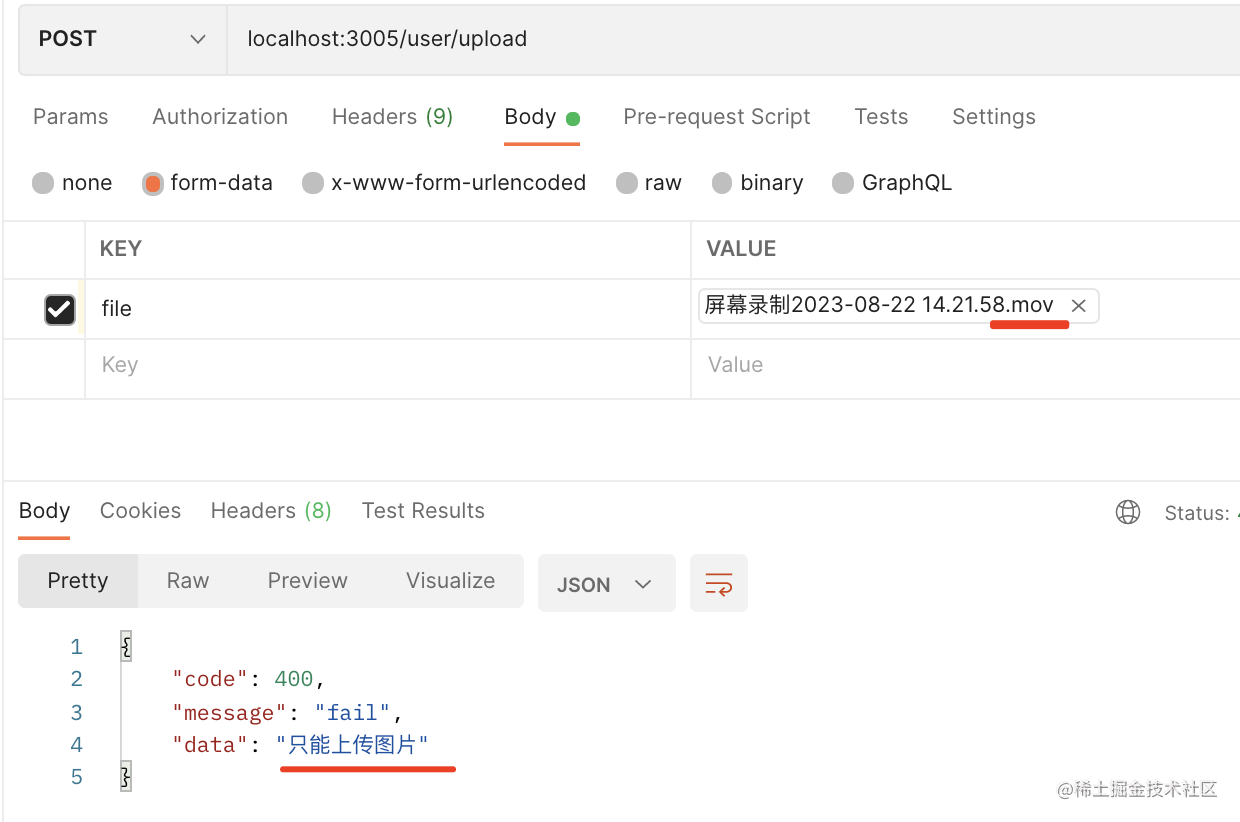Choose the binary body type
Image resolution: width=1240 pixels, height=822 pixels.
point(722,183)
